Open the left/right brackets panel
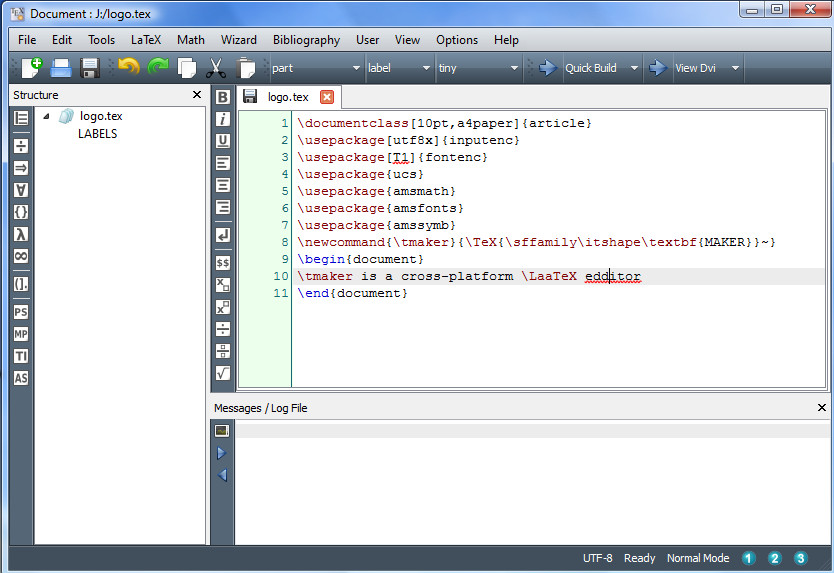834x573 pixels. [21, 284]
